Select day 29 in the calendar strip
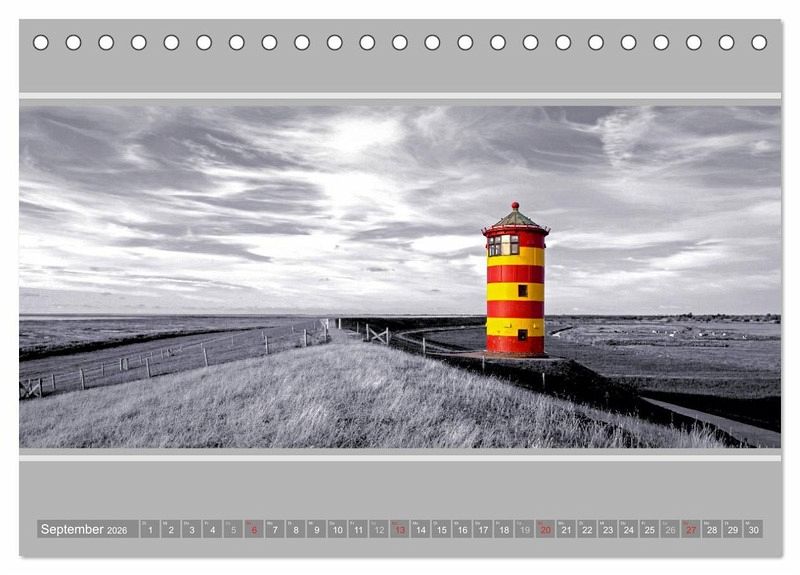 click(x=733, y=529)
